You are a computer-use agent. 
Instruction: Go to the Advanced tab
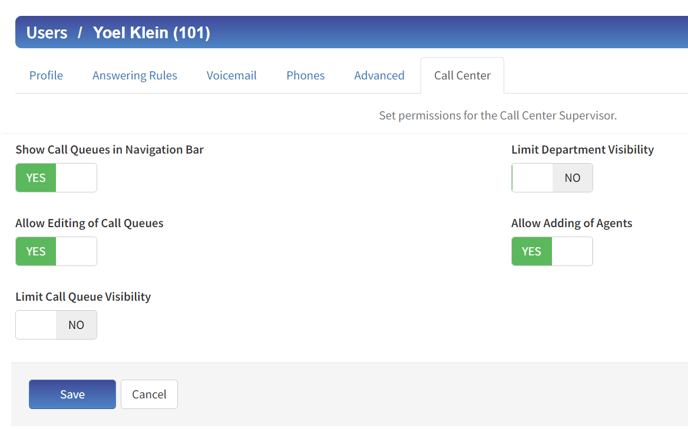coord(379,75)
